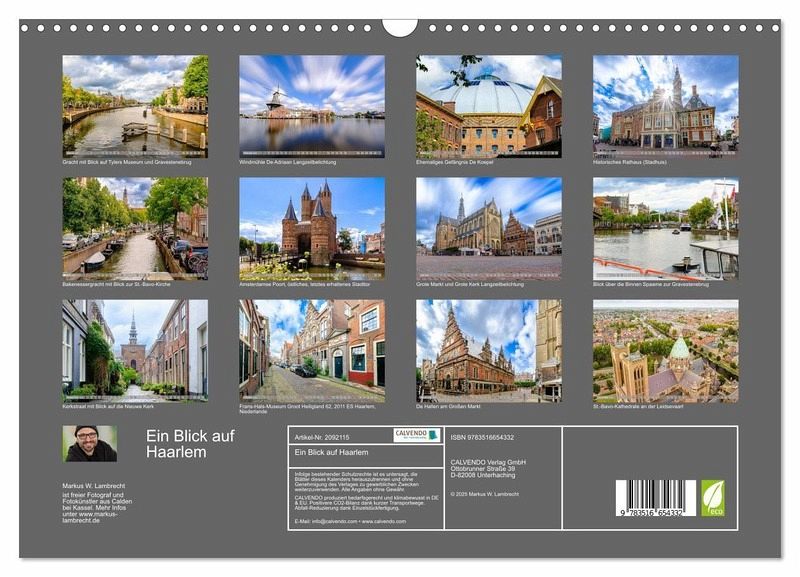
Task: Open the De Koepel prison dome photo
Action: tap(489, 107)
